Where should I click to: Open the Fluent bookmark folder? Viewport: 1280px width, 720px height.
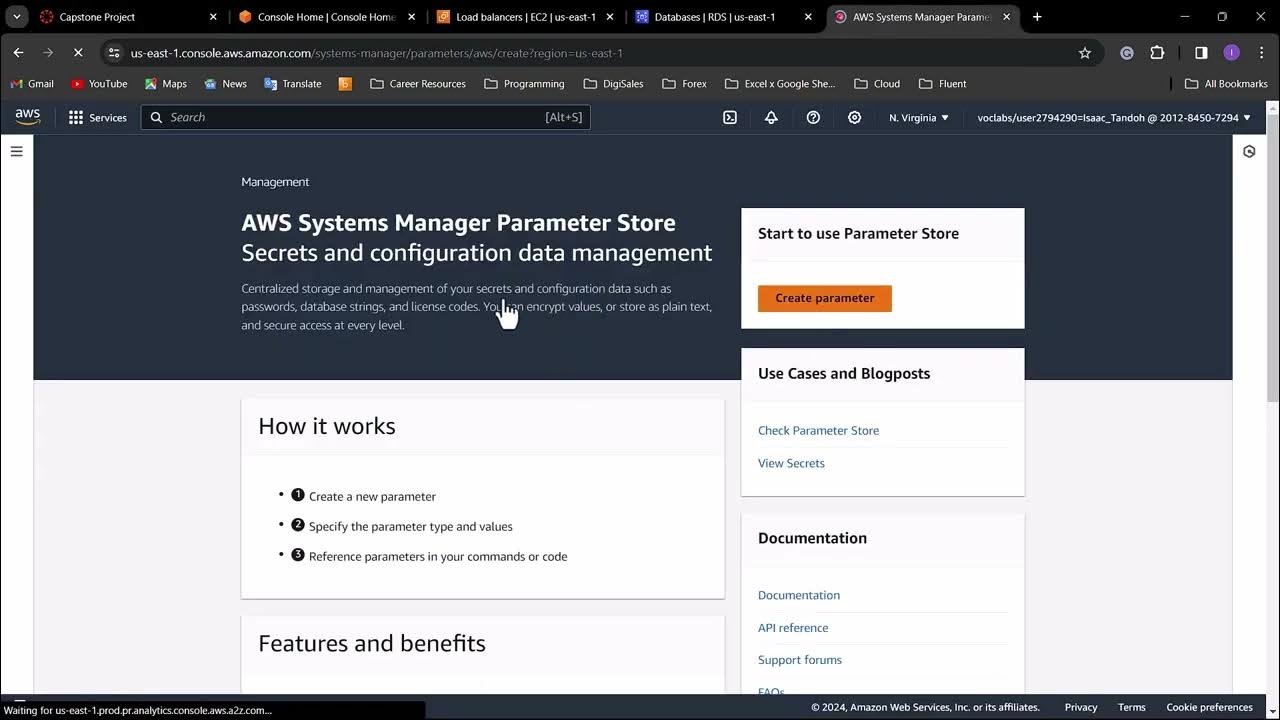pos(942,84)
